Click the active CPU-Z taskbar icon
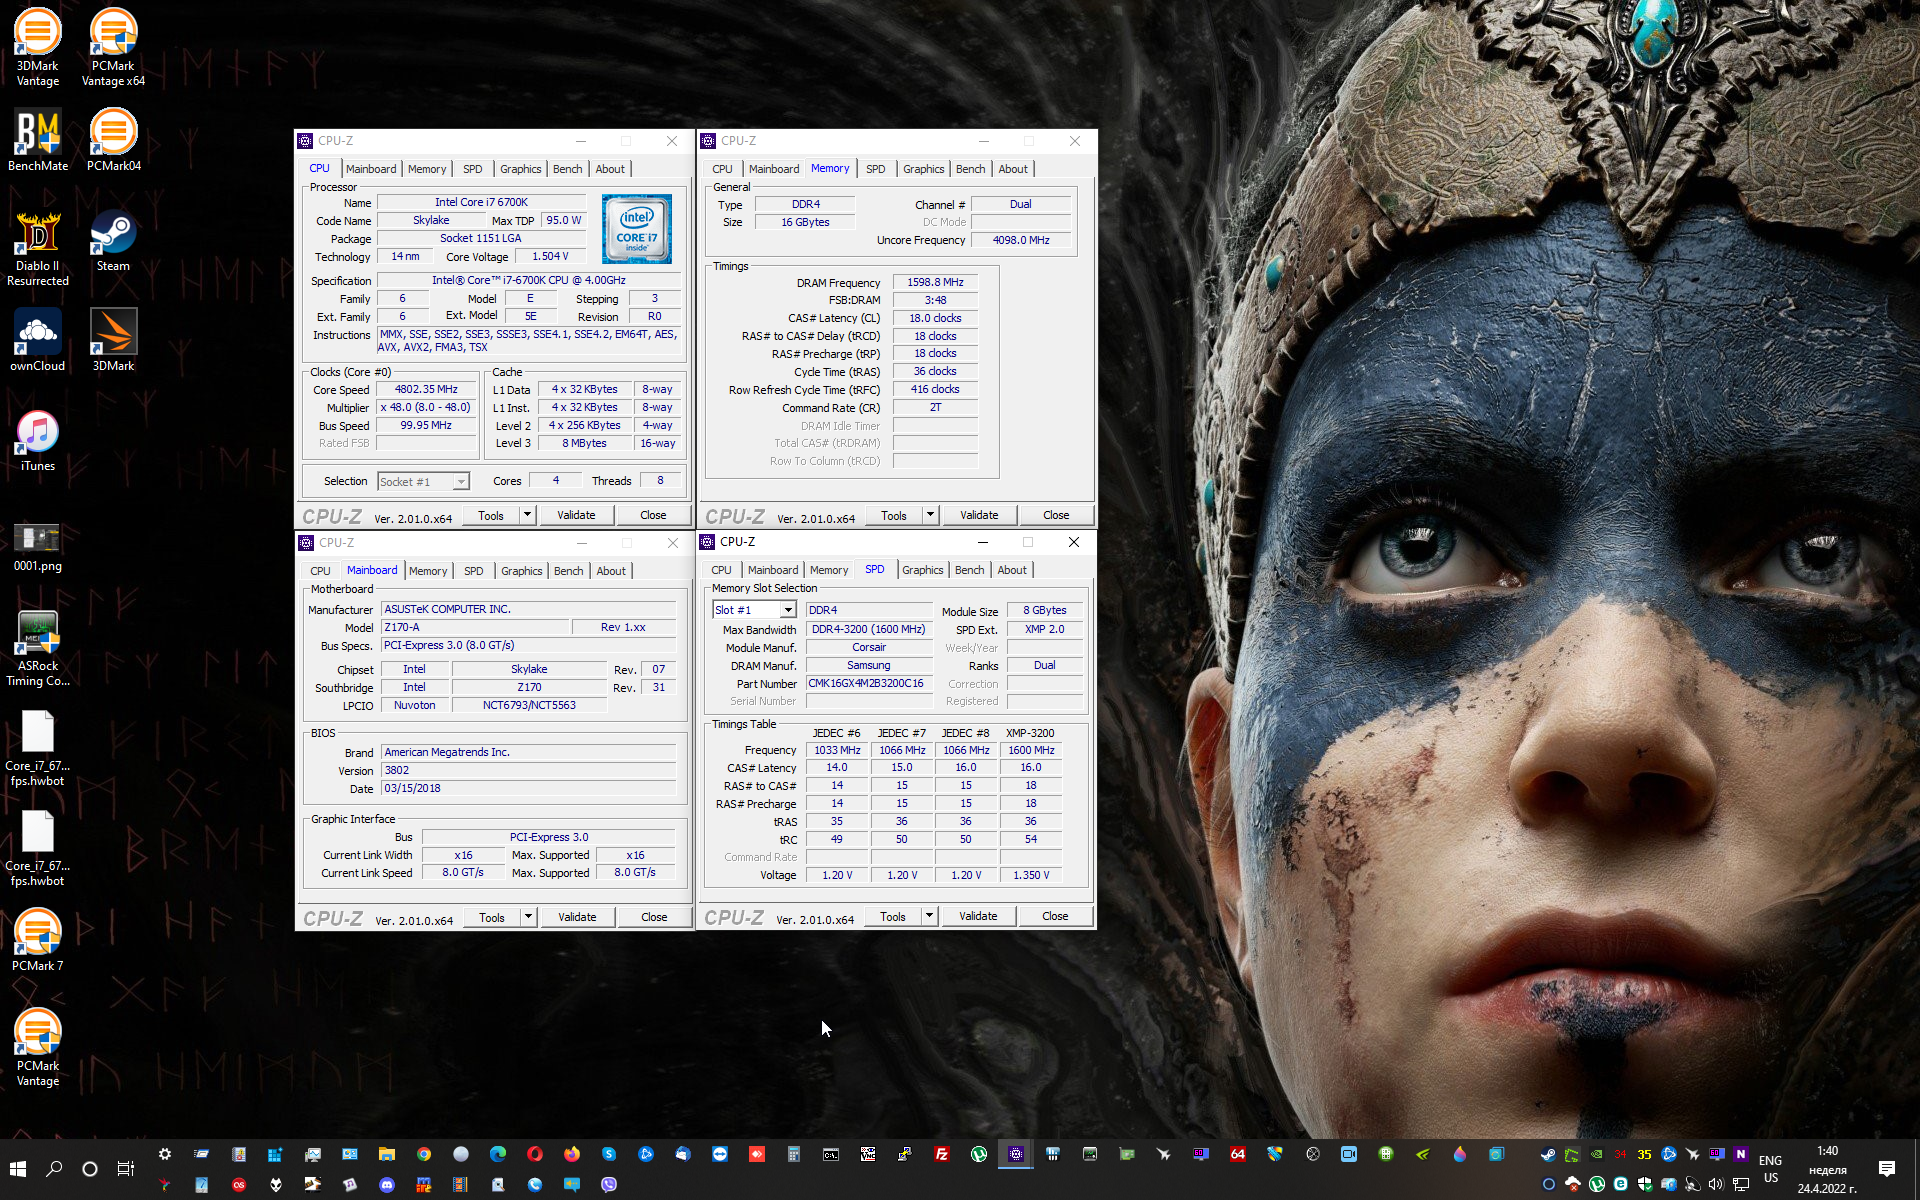 tap(1015, 1154)
